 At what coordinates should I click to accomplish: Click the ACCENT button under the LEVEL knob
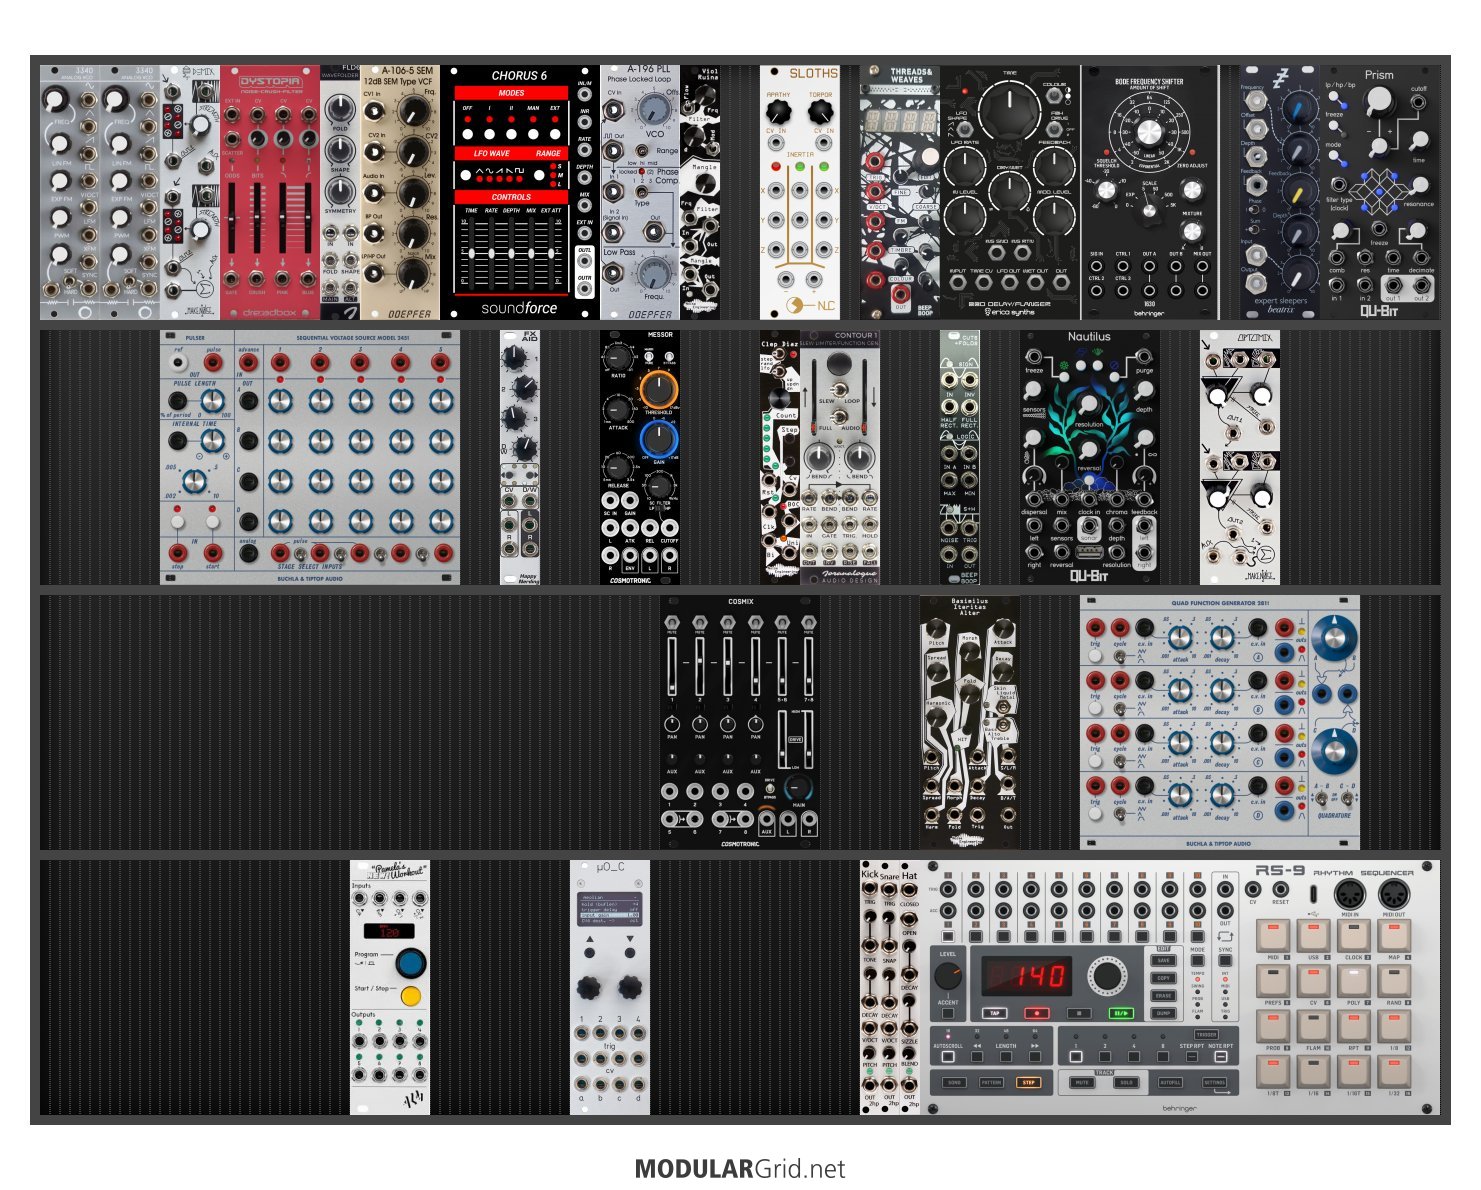pyautogui.click(x=948, y=1014)
